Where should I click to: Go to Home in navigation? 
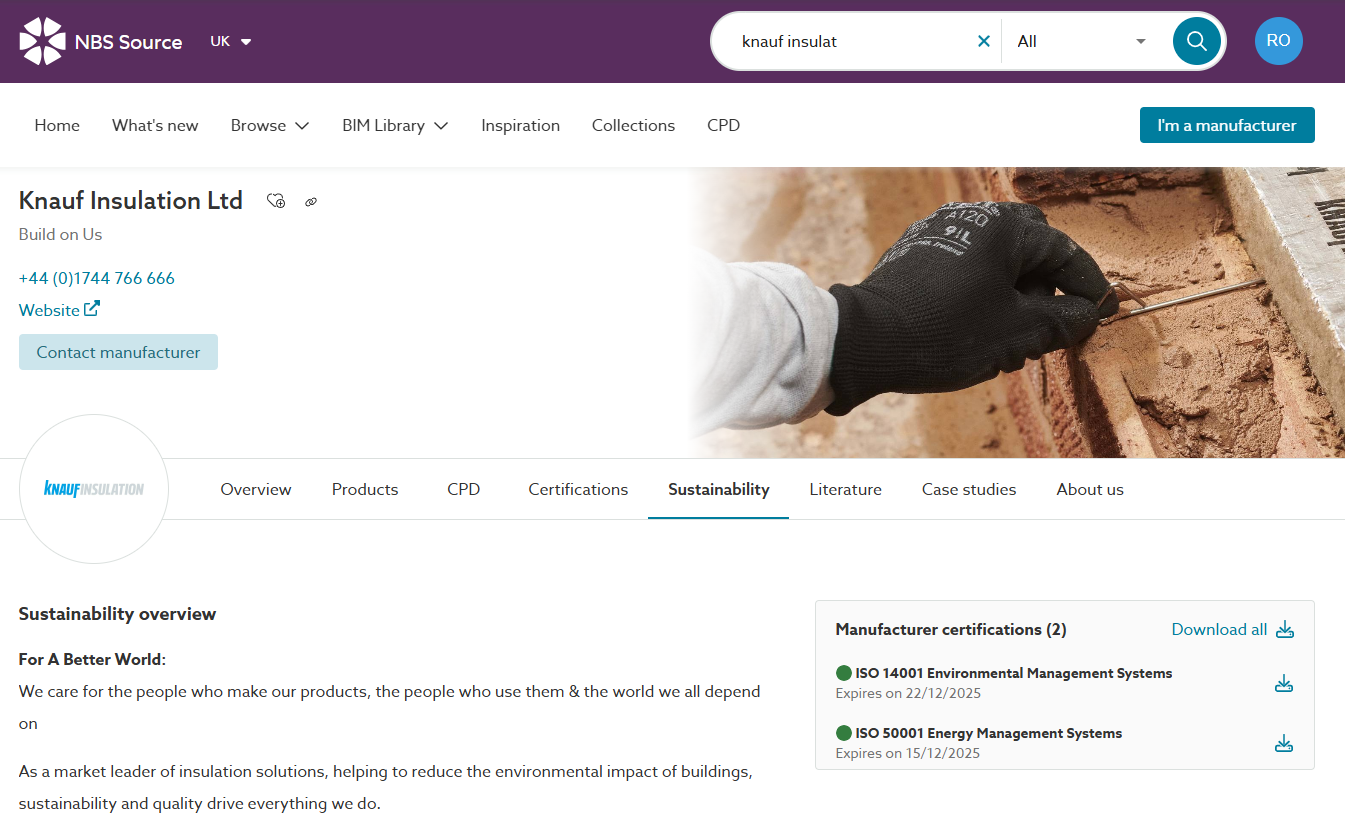point(57,125)
